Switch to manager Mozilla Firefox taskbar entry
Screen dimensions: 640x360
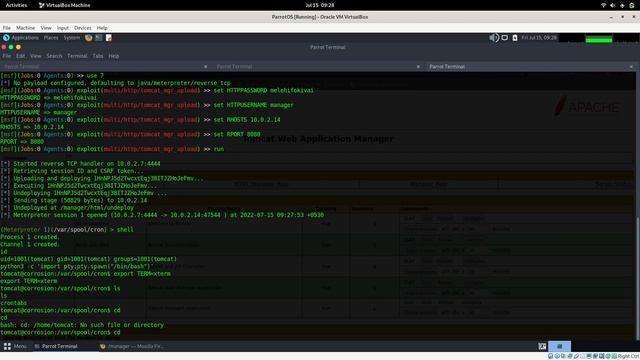tap(131, 346)
